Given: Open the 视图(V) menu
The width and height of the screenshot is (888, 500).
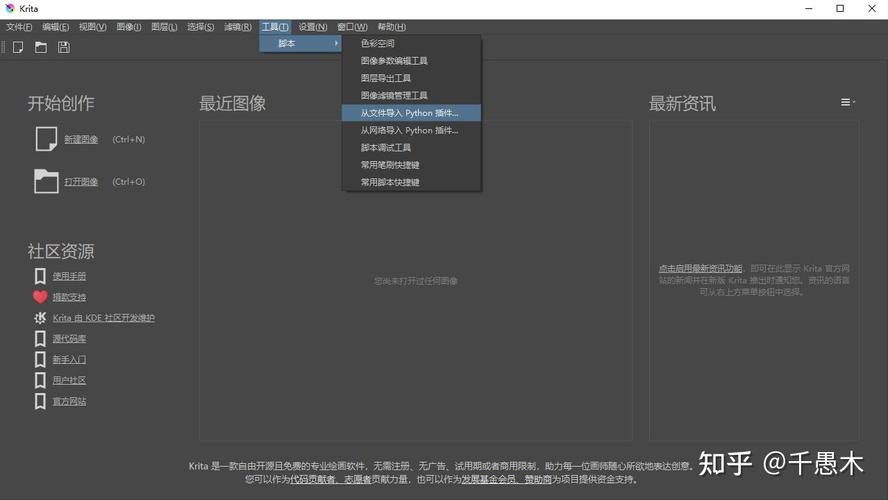Looking at the screenshot, I should [x=92, y=27].
